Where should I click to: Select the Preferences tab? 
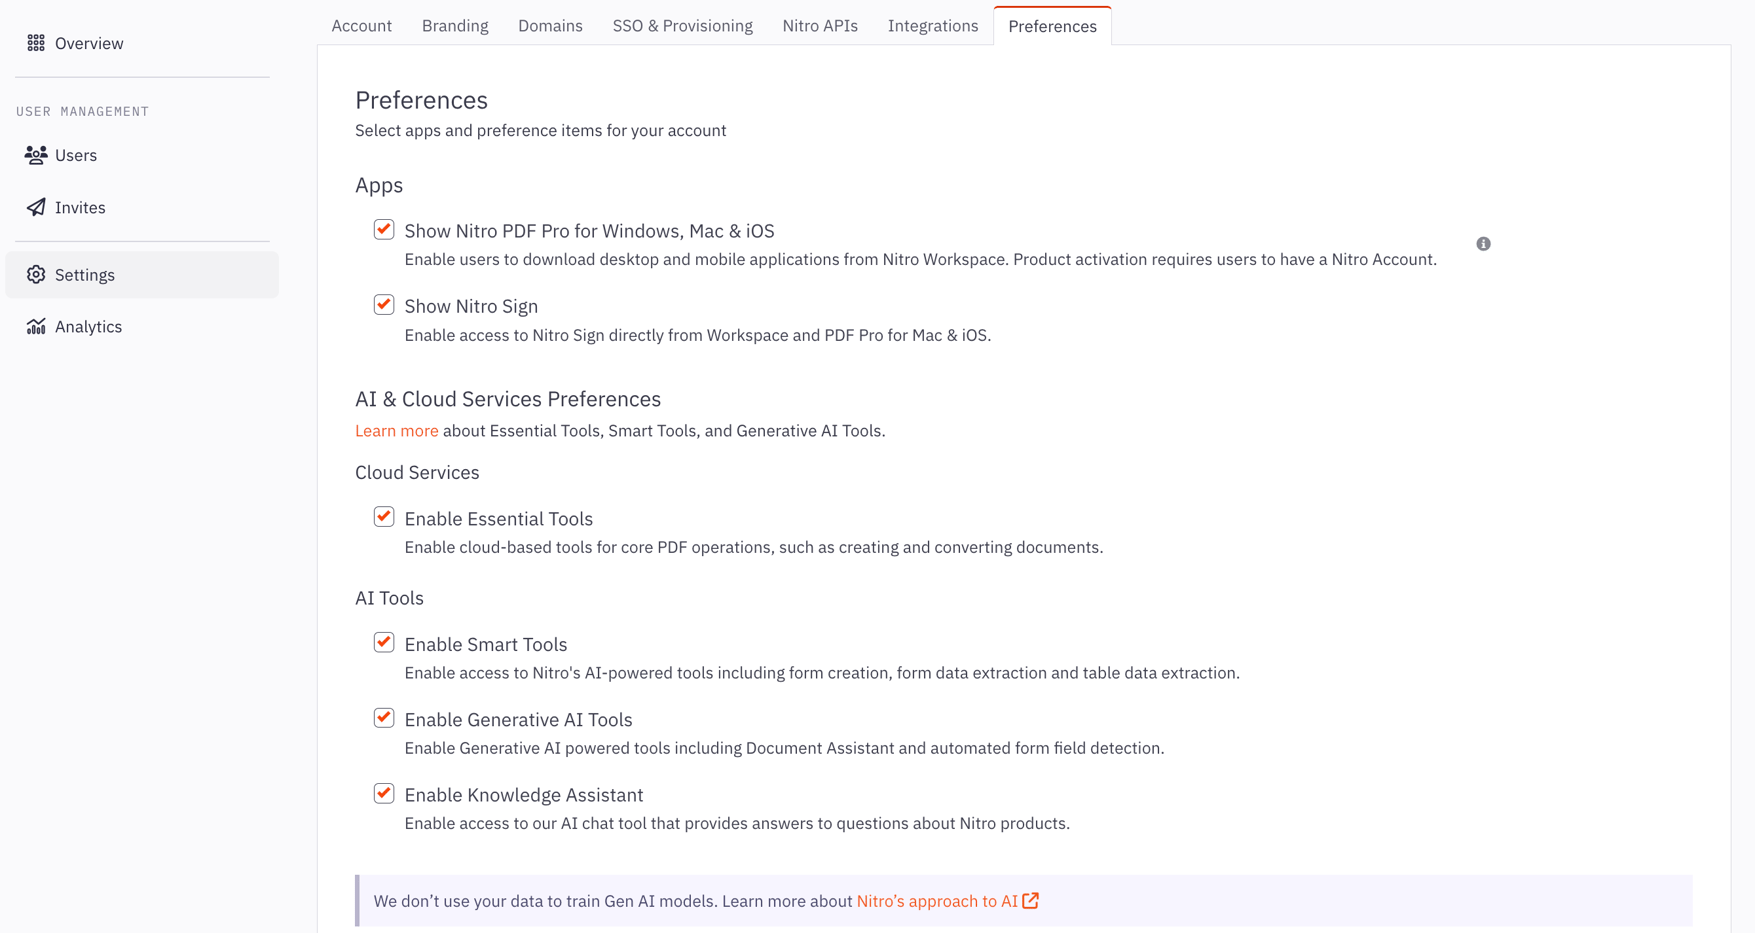point(1052,27)
